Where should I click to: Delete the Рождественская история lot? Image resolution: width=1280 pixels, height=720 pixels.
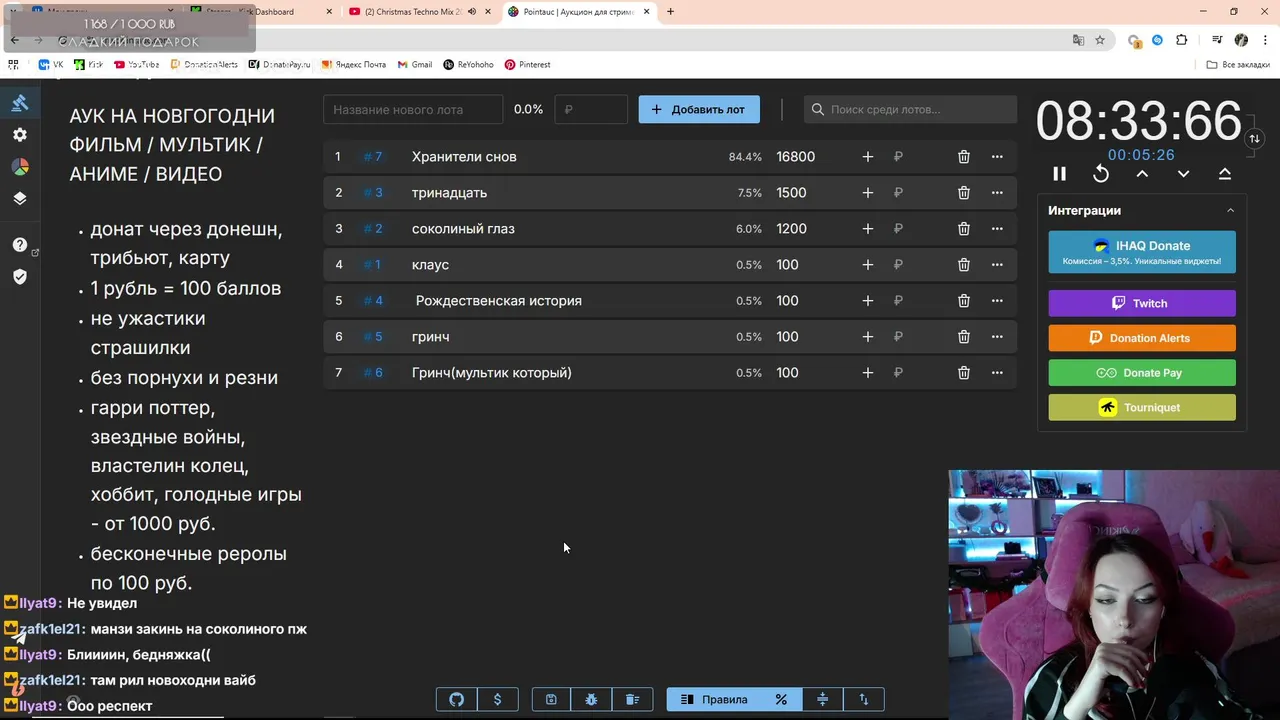coord(964,301)
